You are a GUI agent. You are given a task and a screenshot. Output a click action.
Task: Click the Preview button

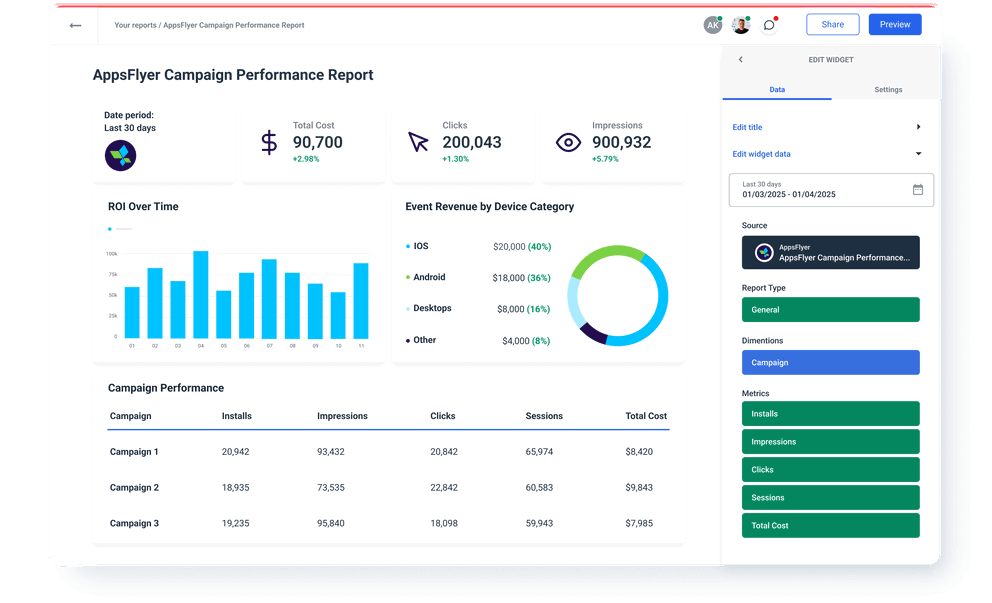pos(894,24)
